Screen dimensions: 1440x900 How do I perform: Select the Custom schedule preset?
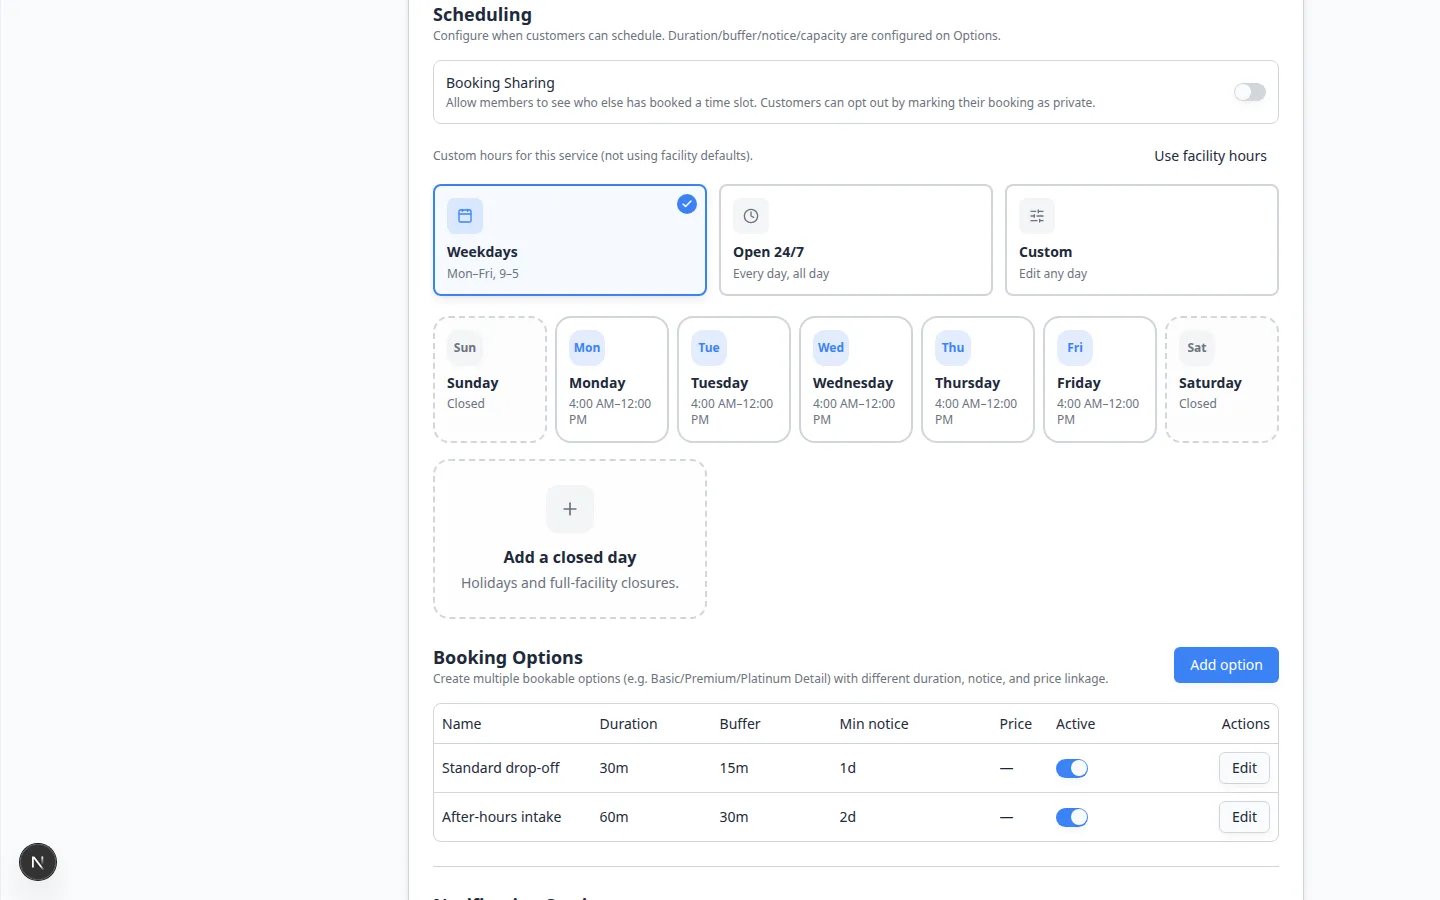[1142, 240]
